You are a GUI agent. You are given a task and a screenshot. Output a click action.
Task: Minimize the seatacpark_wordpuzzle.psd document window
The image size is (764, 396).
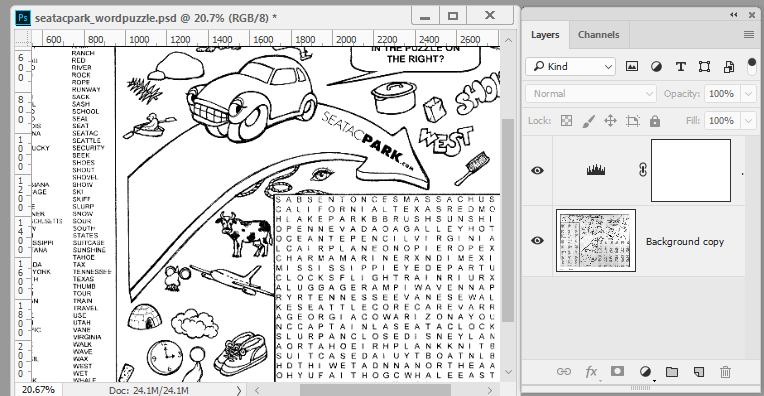(x=425, y=16)
